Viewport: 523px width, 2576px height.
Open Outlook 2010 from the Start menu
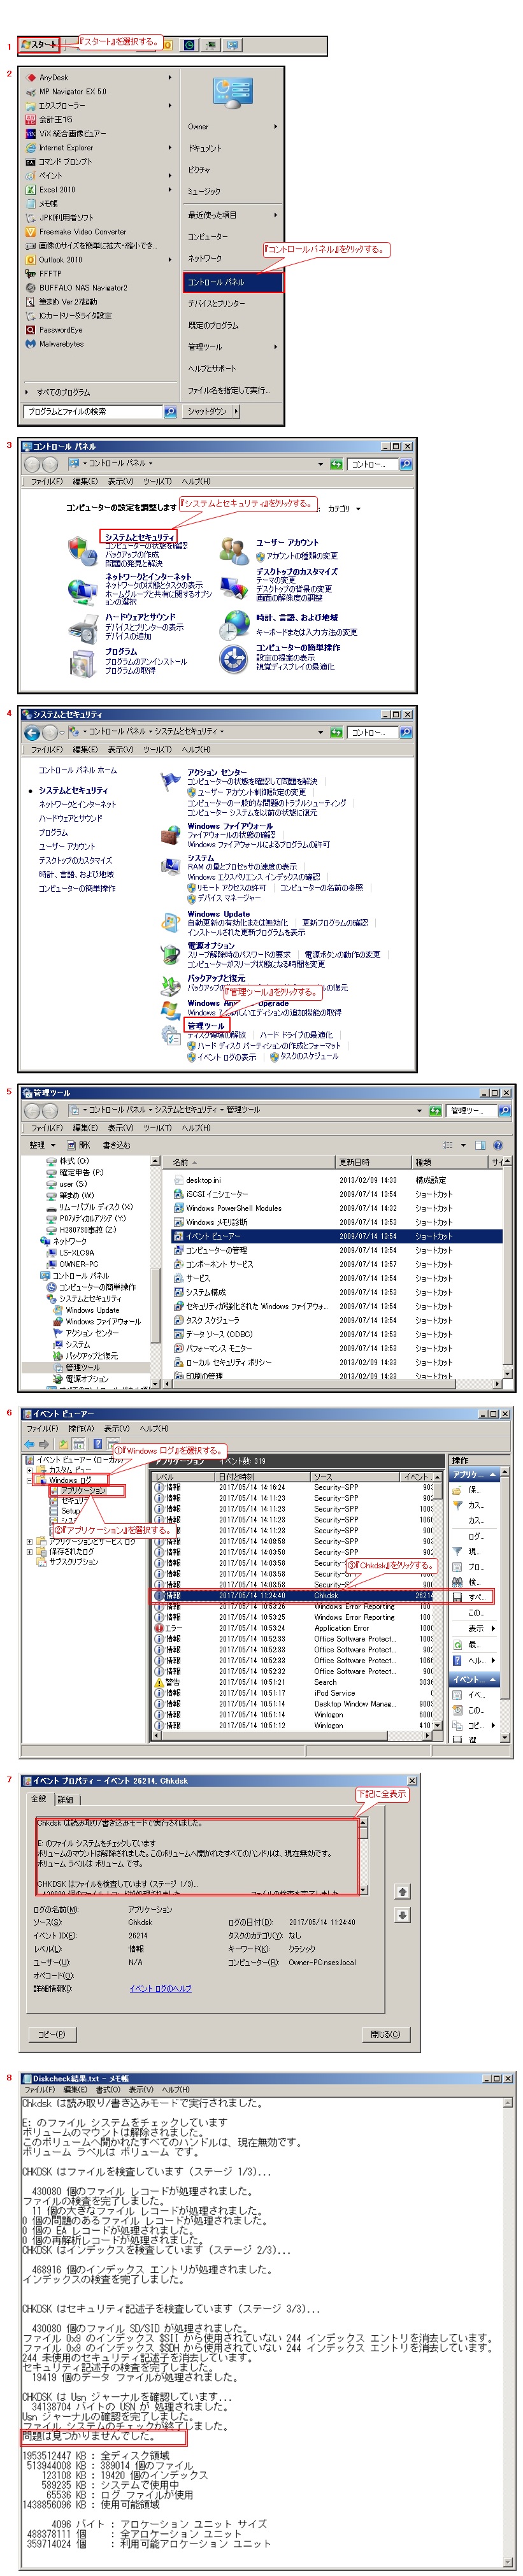click(61, 259)
